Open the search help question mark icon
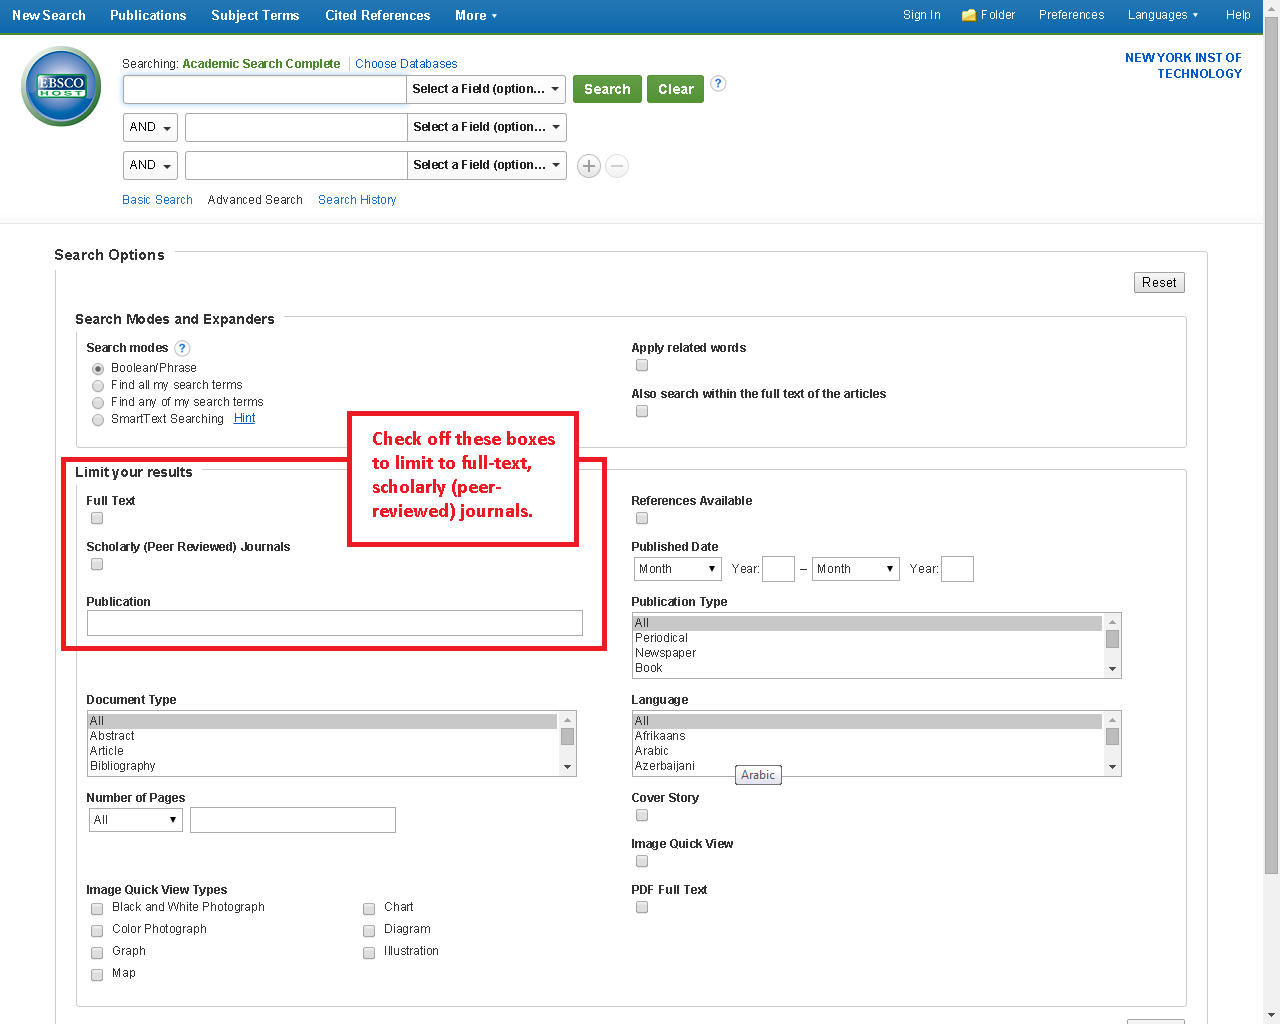Image resolution: width=1280 pixels, height=1024 pixels. coord(718,84)
